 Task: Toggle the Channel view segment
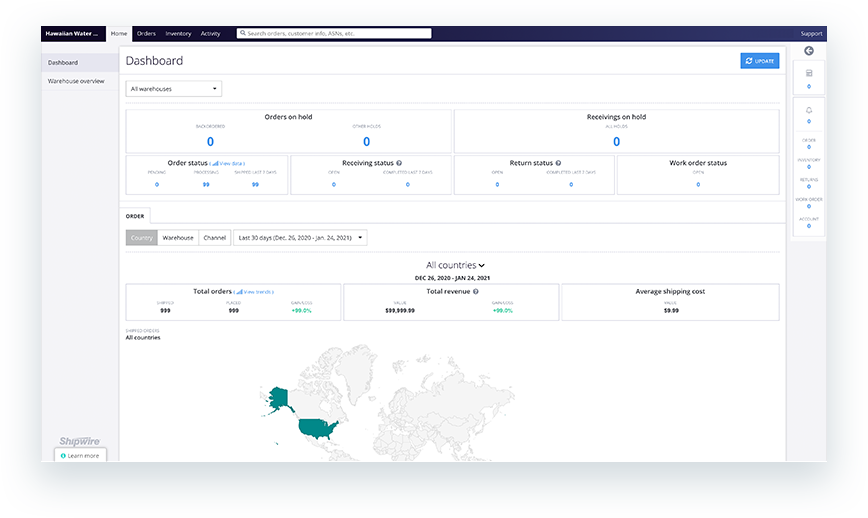click(x=214, y=238)
